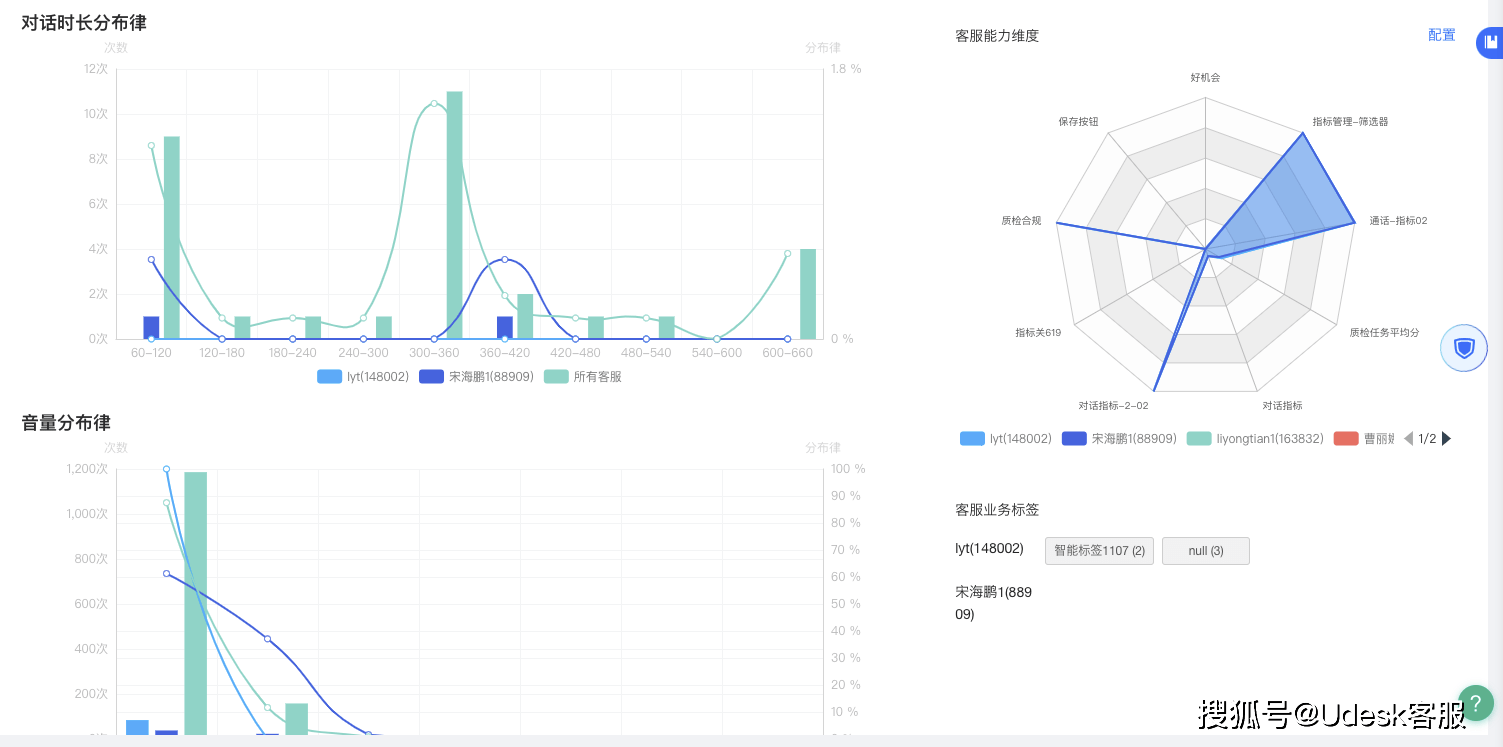1503x747 pixels.
Task: Toggle 所有客服 series in duration chart legend
Action: pos(582,377)
